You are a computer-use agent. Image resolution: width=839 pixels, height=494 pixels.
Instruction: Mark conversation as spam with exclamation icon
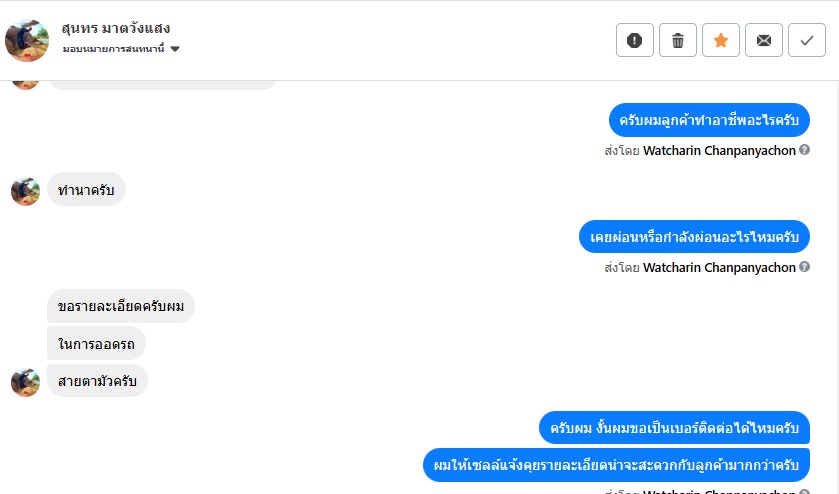pos(635,40)
